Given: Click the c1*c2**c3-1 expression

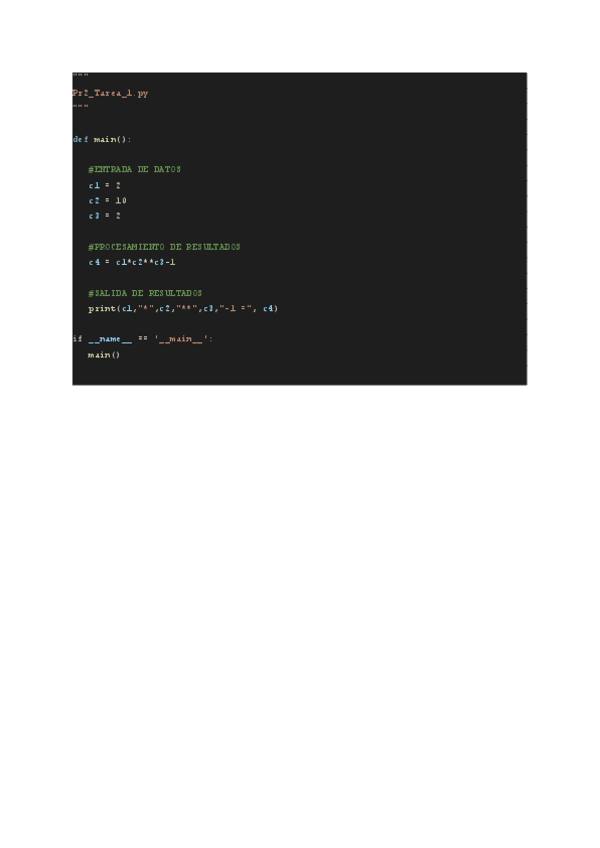Looking at the screenshot, I should click(146, 262).
